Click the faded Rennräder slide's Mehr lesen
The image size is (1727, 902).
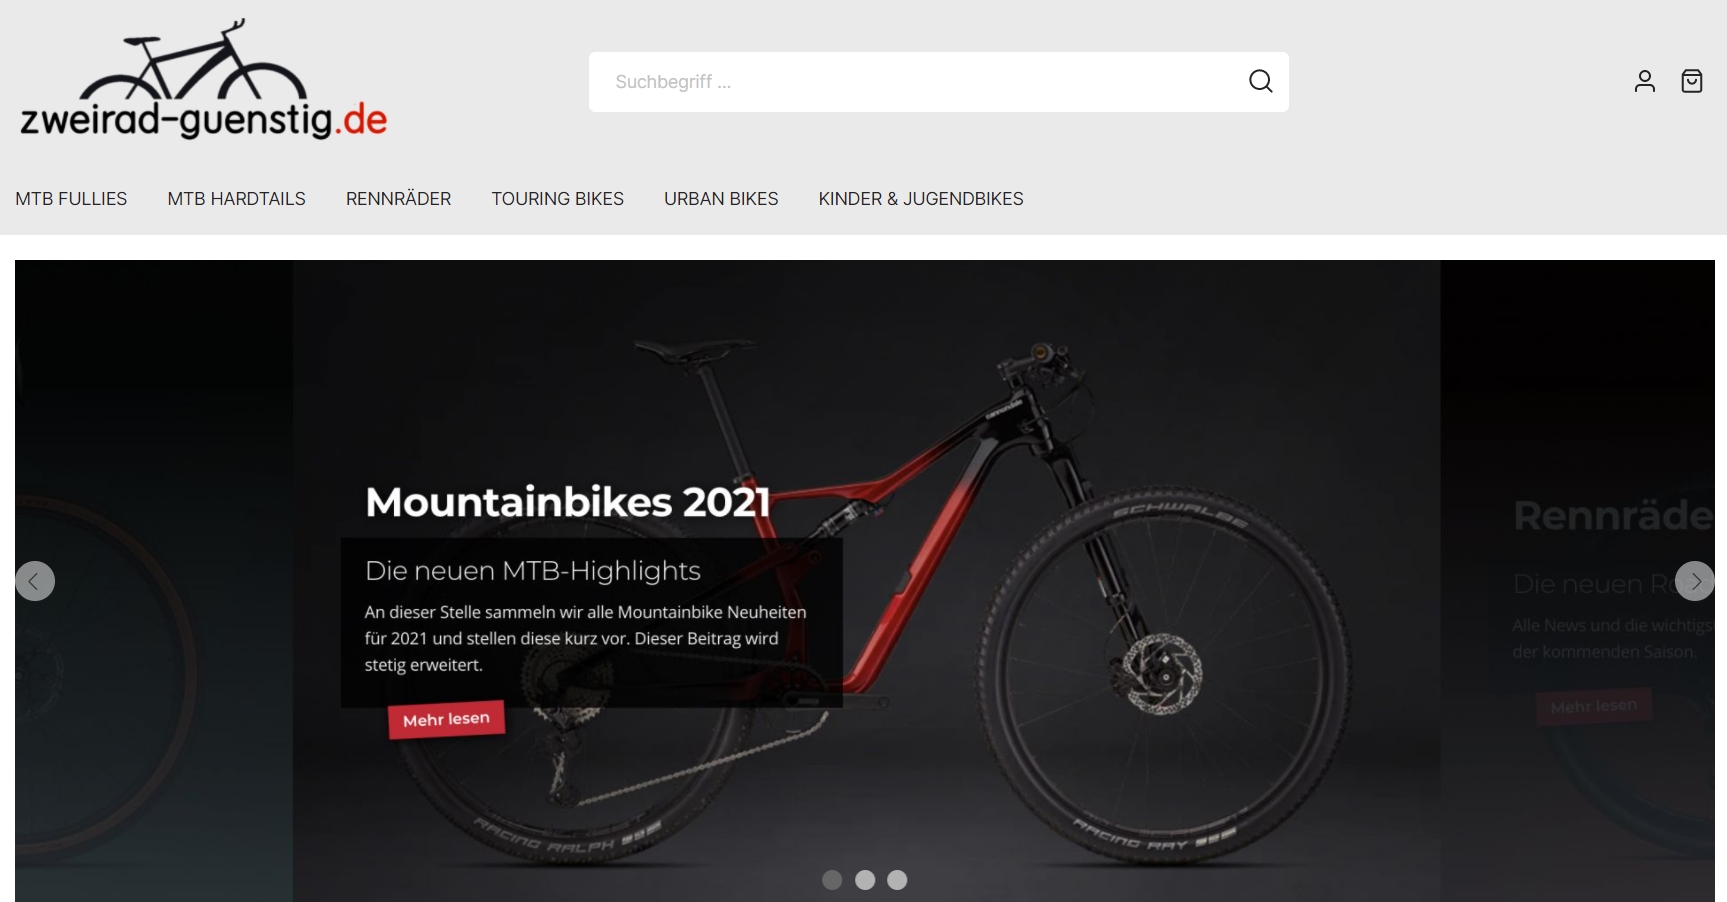point(1594,706)
